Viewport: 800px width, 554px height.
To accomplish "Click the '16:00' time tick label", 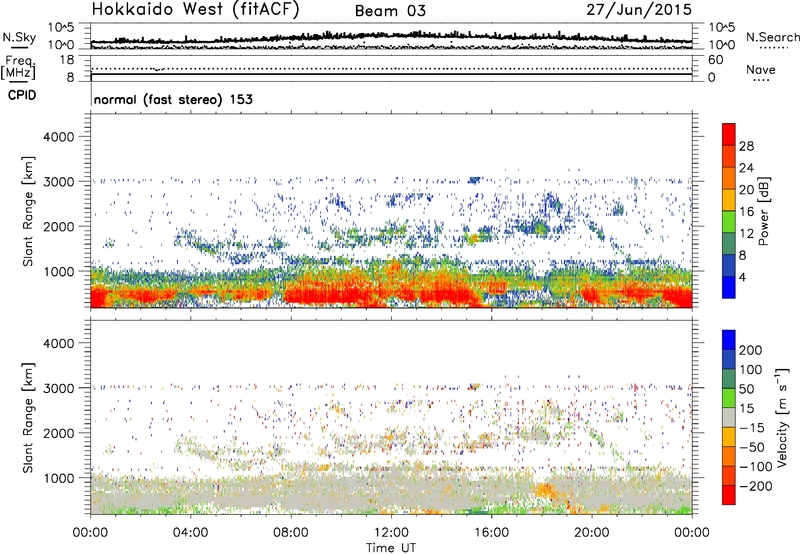I will [491, 533].
